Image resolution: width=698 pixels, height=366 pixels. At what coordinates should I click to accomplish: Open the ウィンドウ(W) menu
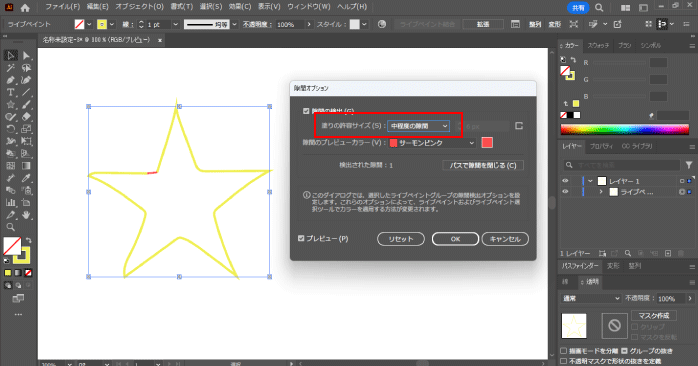point(308,7)
